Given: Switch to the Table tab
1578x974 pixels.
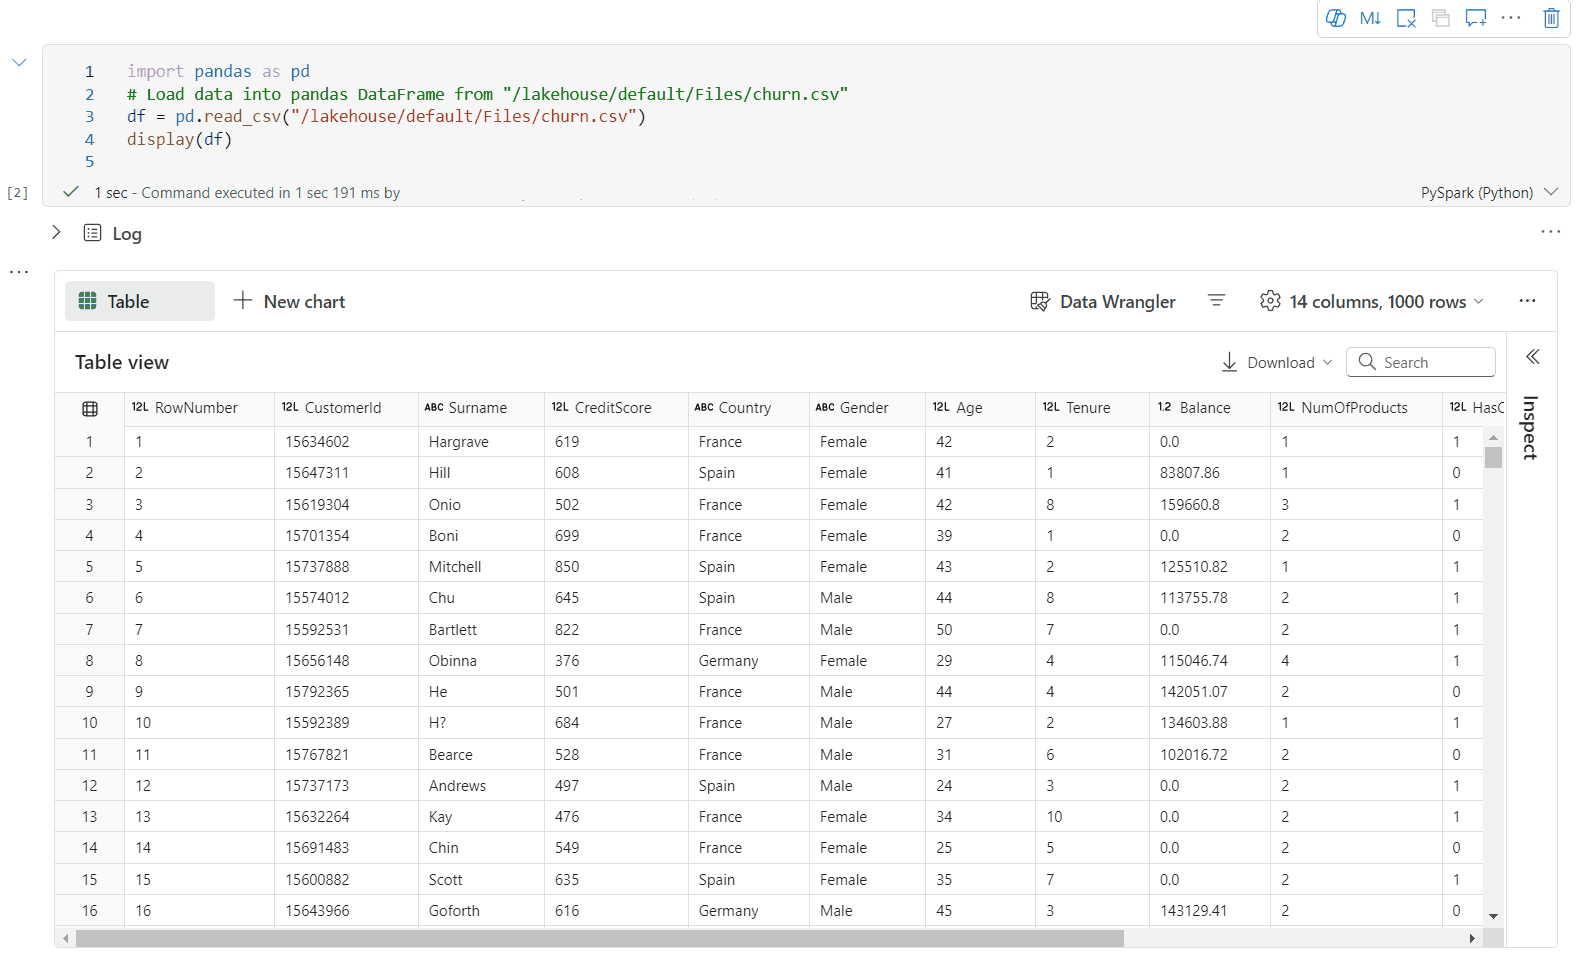Looking at the screenshot, I should point(140,301).
